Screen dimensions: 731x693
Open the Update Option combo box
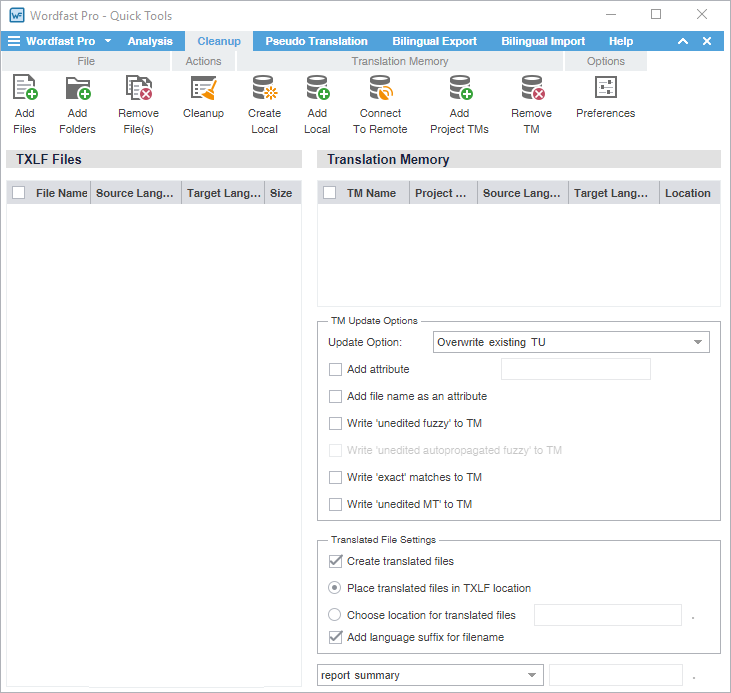(x=571, y=342)
